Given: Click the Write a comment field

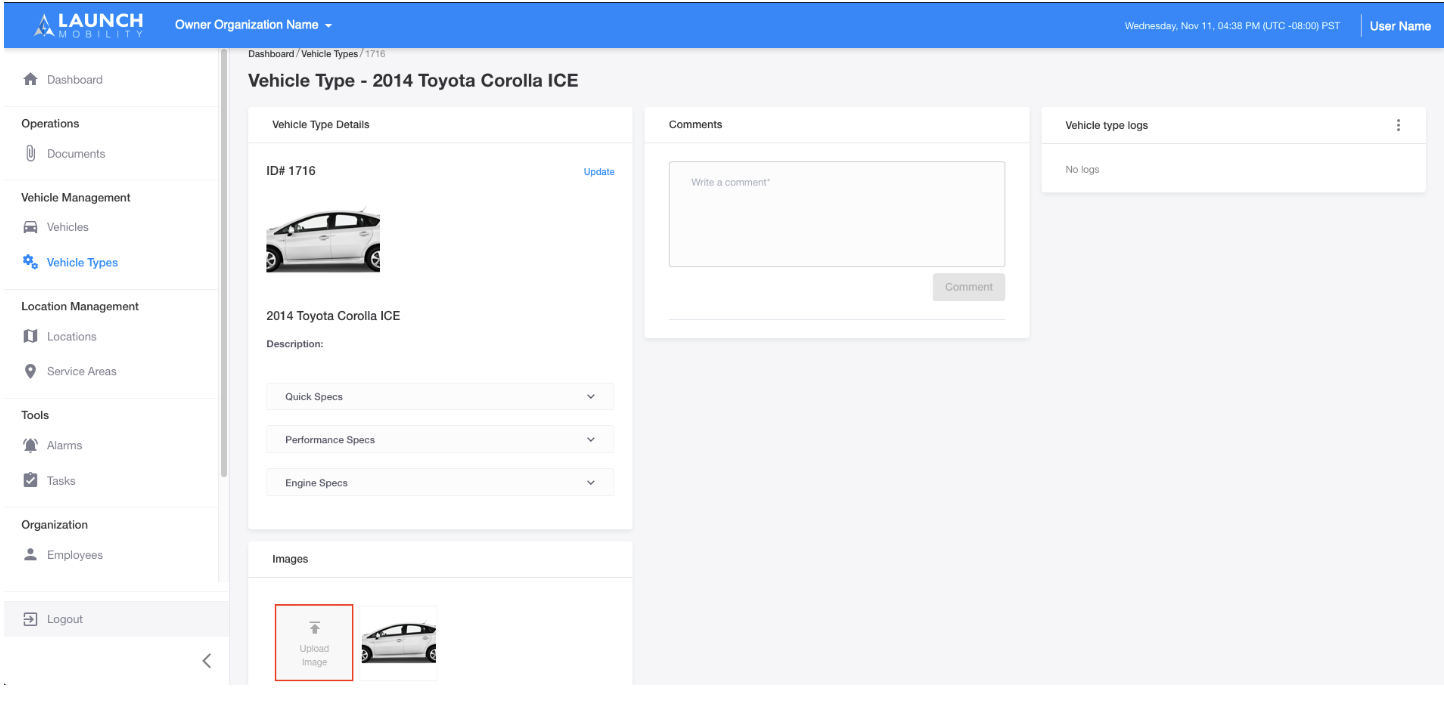Looking at the screenshot, I should tap(837, 214).
